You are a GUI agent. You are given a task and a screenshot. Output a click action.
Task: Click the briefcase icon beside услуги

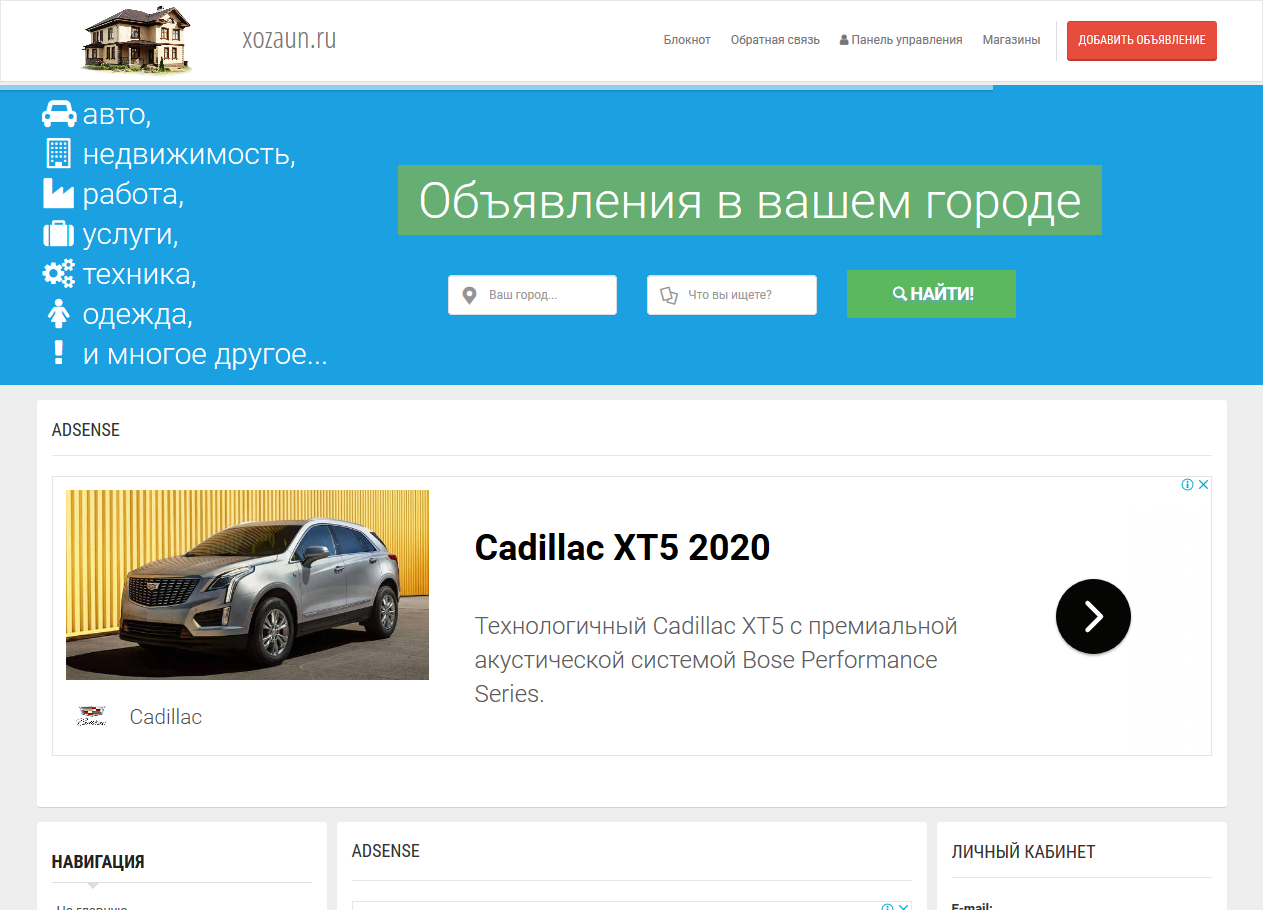(x=59, y=234)
